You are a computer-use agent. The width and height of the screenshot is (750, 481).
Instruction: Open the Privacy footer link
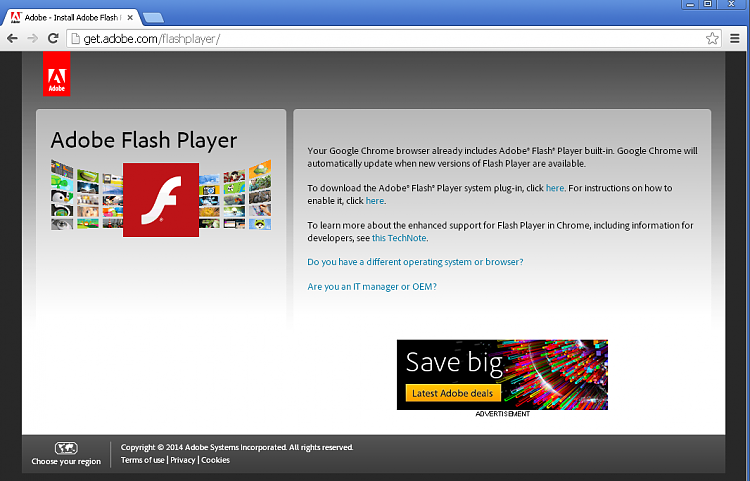[x=183, y=460]
